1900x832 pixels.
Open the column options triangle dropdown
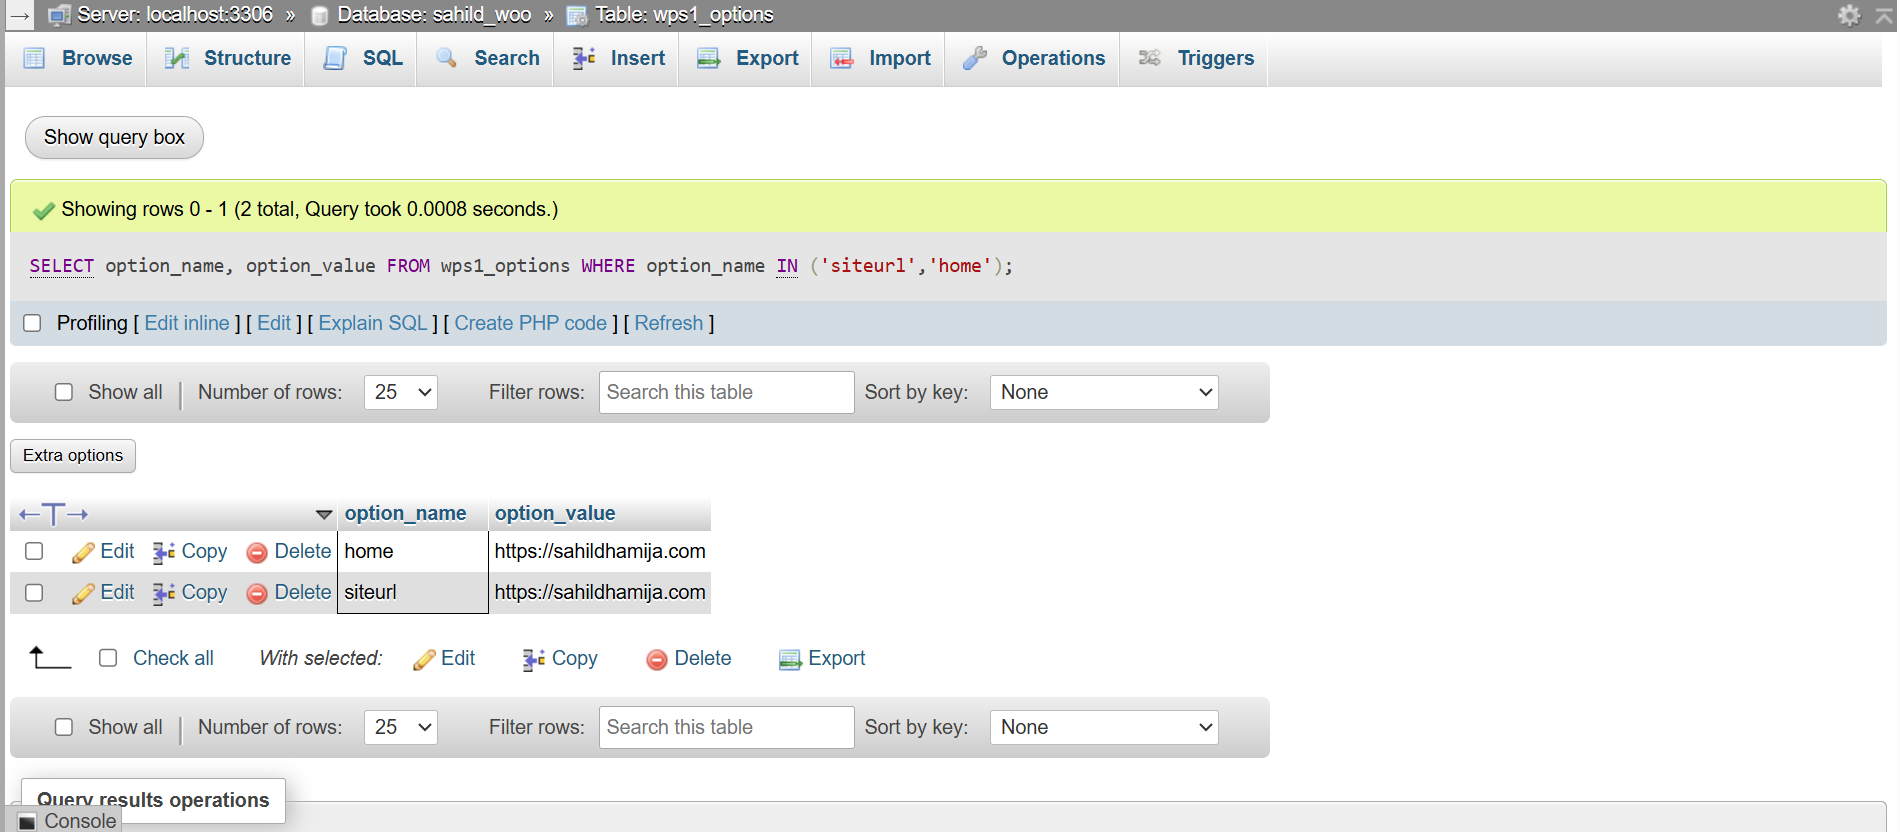323,514
